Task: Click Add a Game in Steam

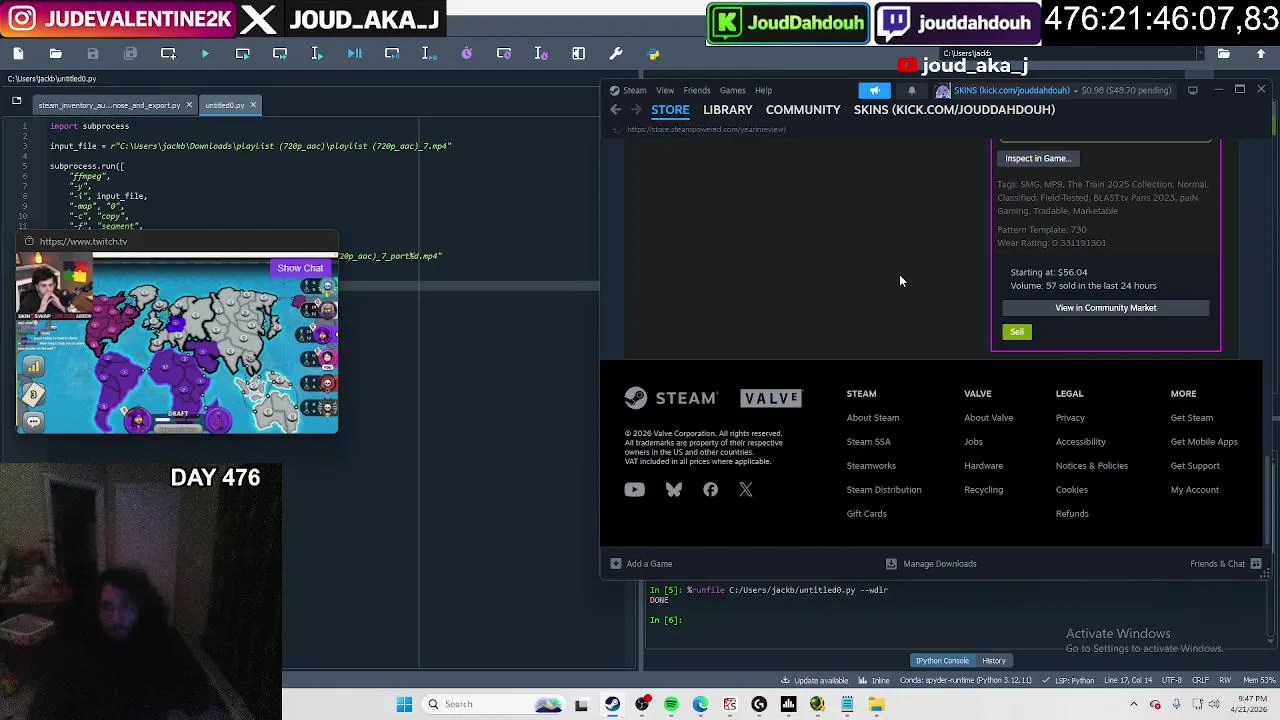Action: (641, 564)
